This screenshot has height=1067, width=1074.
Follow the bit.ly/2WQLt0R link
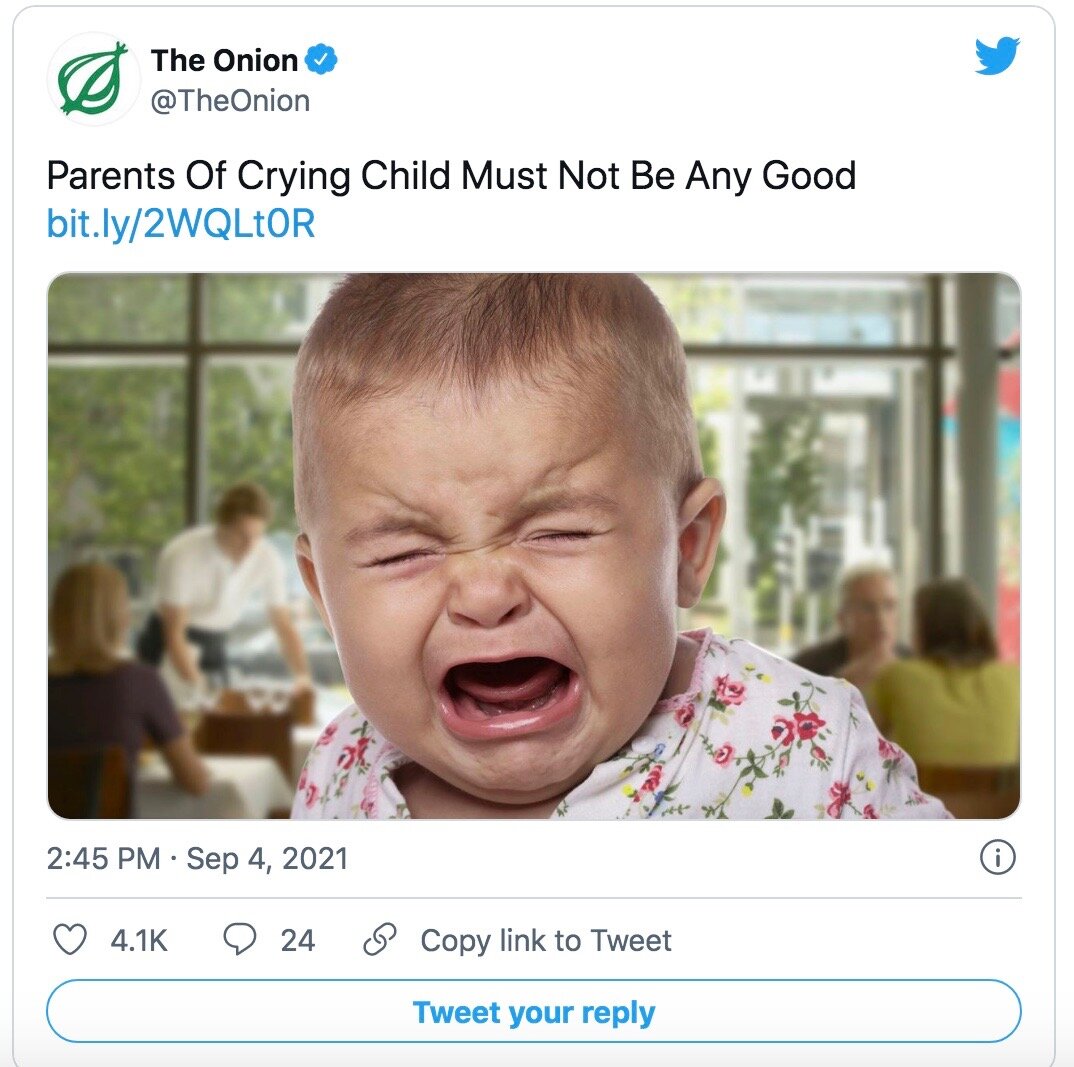pos(181,224)
